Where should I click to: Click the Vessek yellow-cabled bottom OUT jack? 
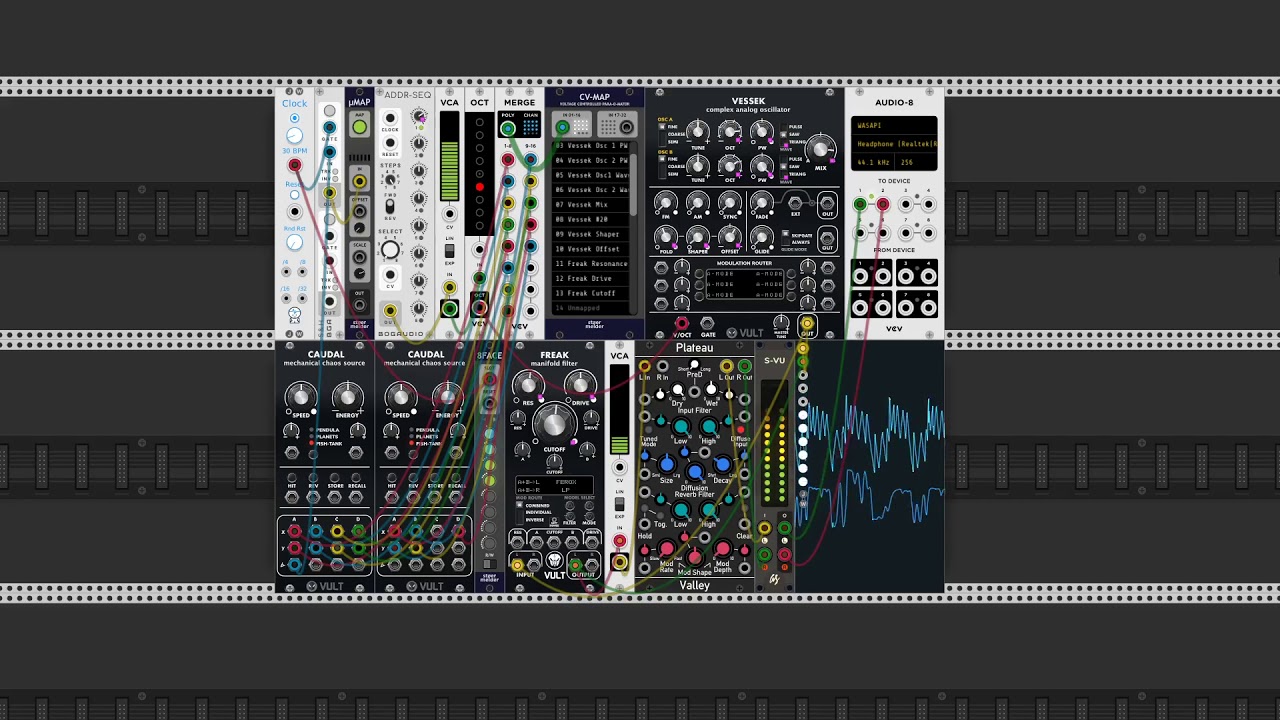pyautogui.click(x=806, y=323)
